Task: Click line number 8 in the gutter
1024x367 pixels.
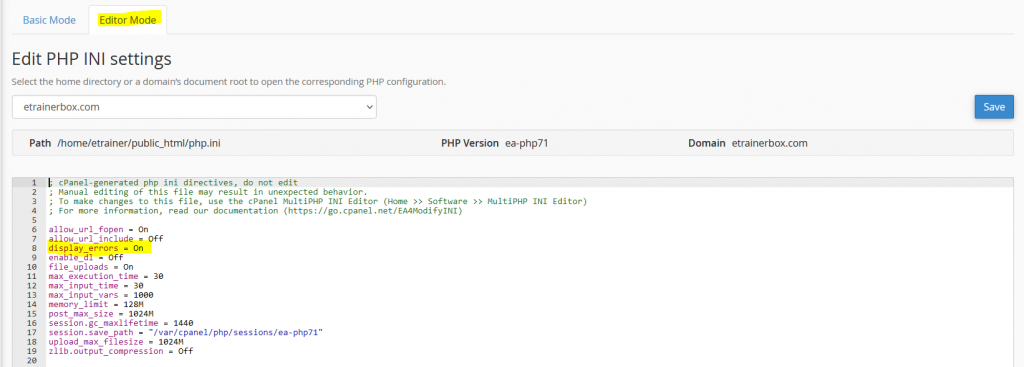Action: click(x=34, y=248)
